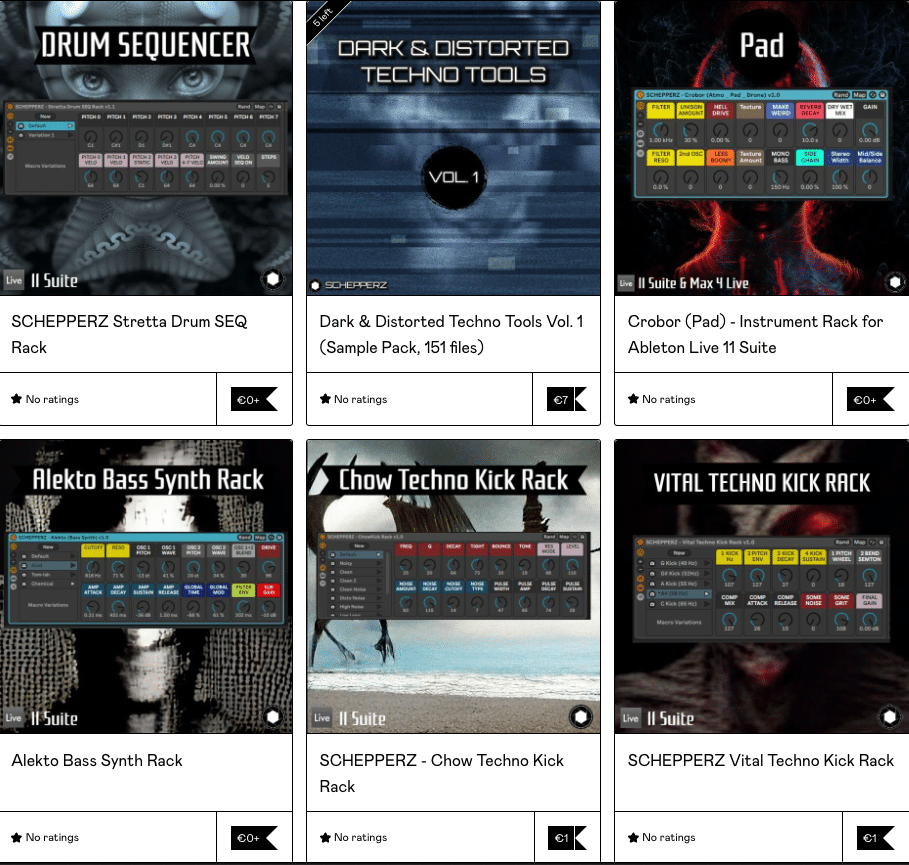Click the VOL. 1 circle on Techno Tools cover
Screen dimensions: 909x865
pyautogui.click(x=454, y=178)
